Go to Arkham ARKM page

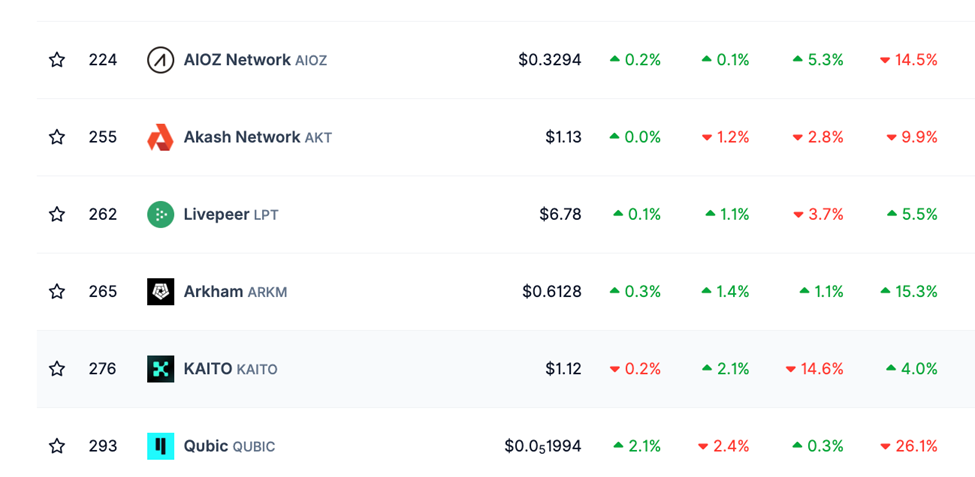tap(235, 292)
